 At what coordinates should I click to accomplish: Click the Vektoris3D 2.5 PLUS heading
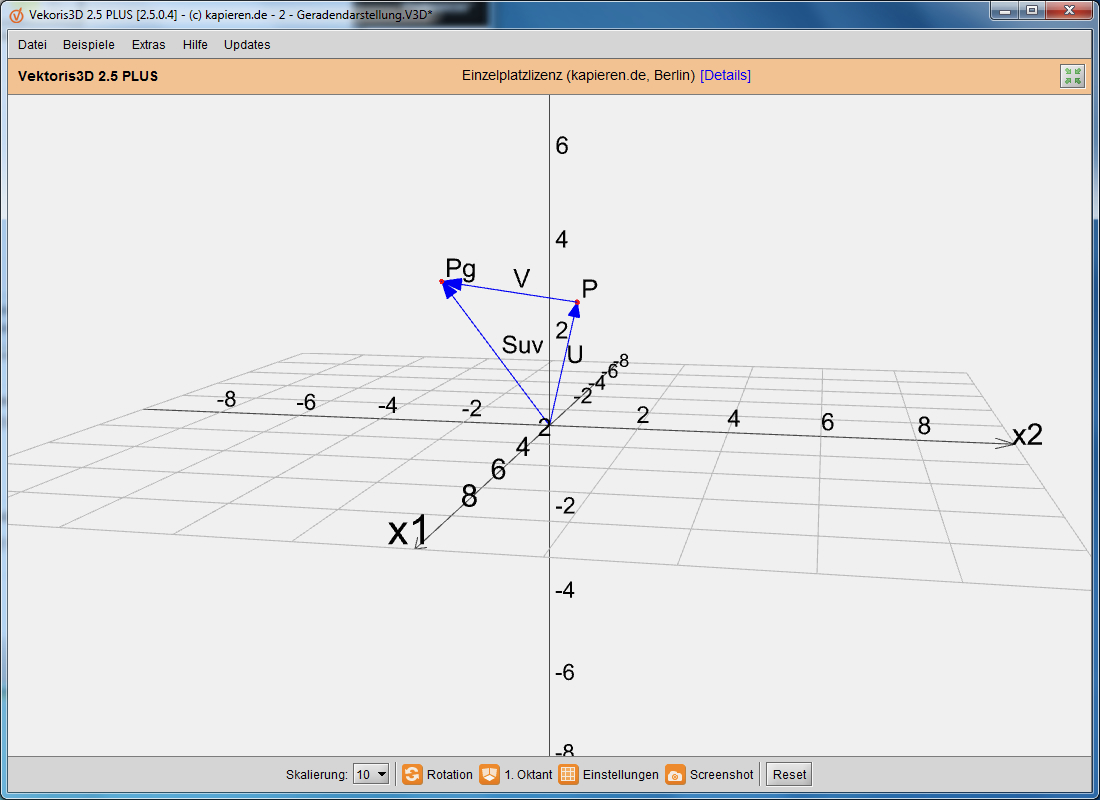(x=88, y=76)
